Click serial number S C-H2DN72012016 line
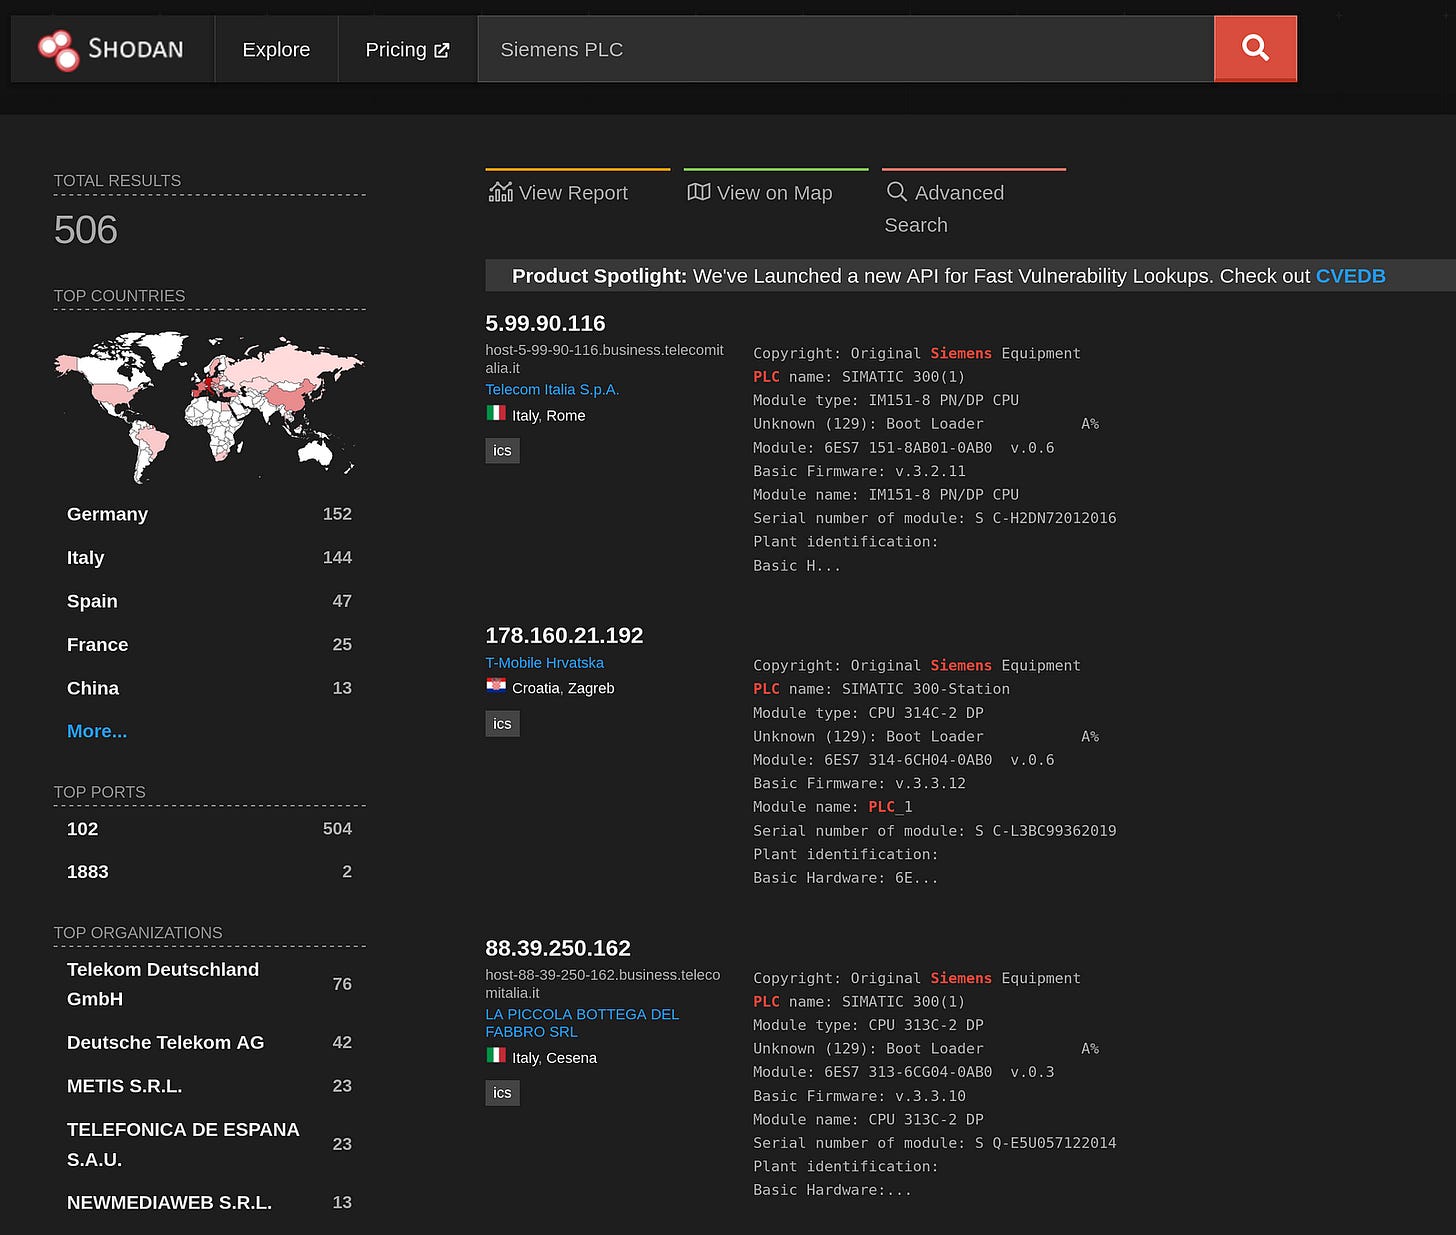 coord(934,518)
